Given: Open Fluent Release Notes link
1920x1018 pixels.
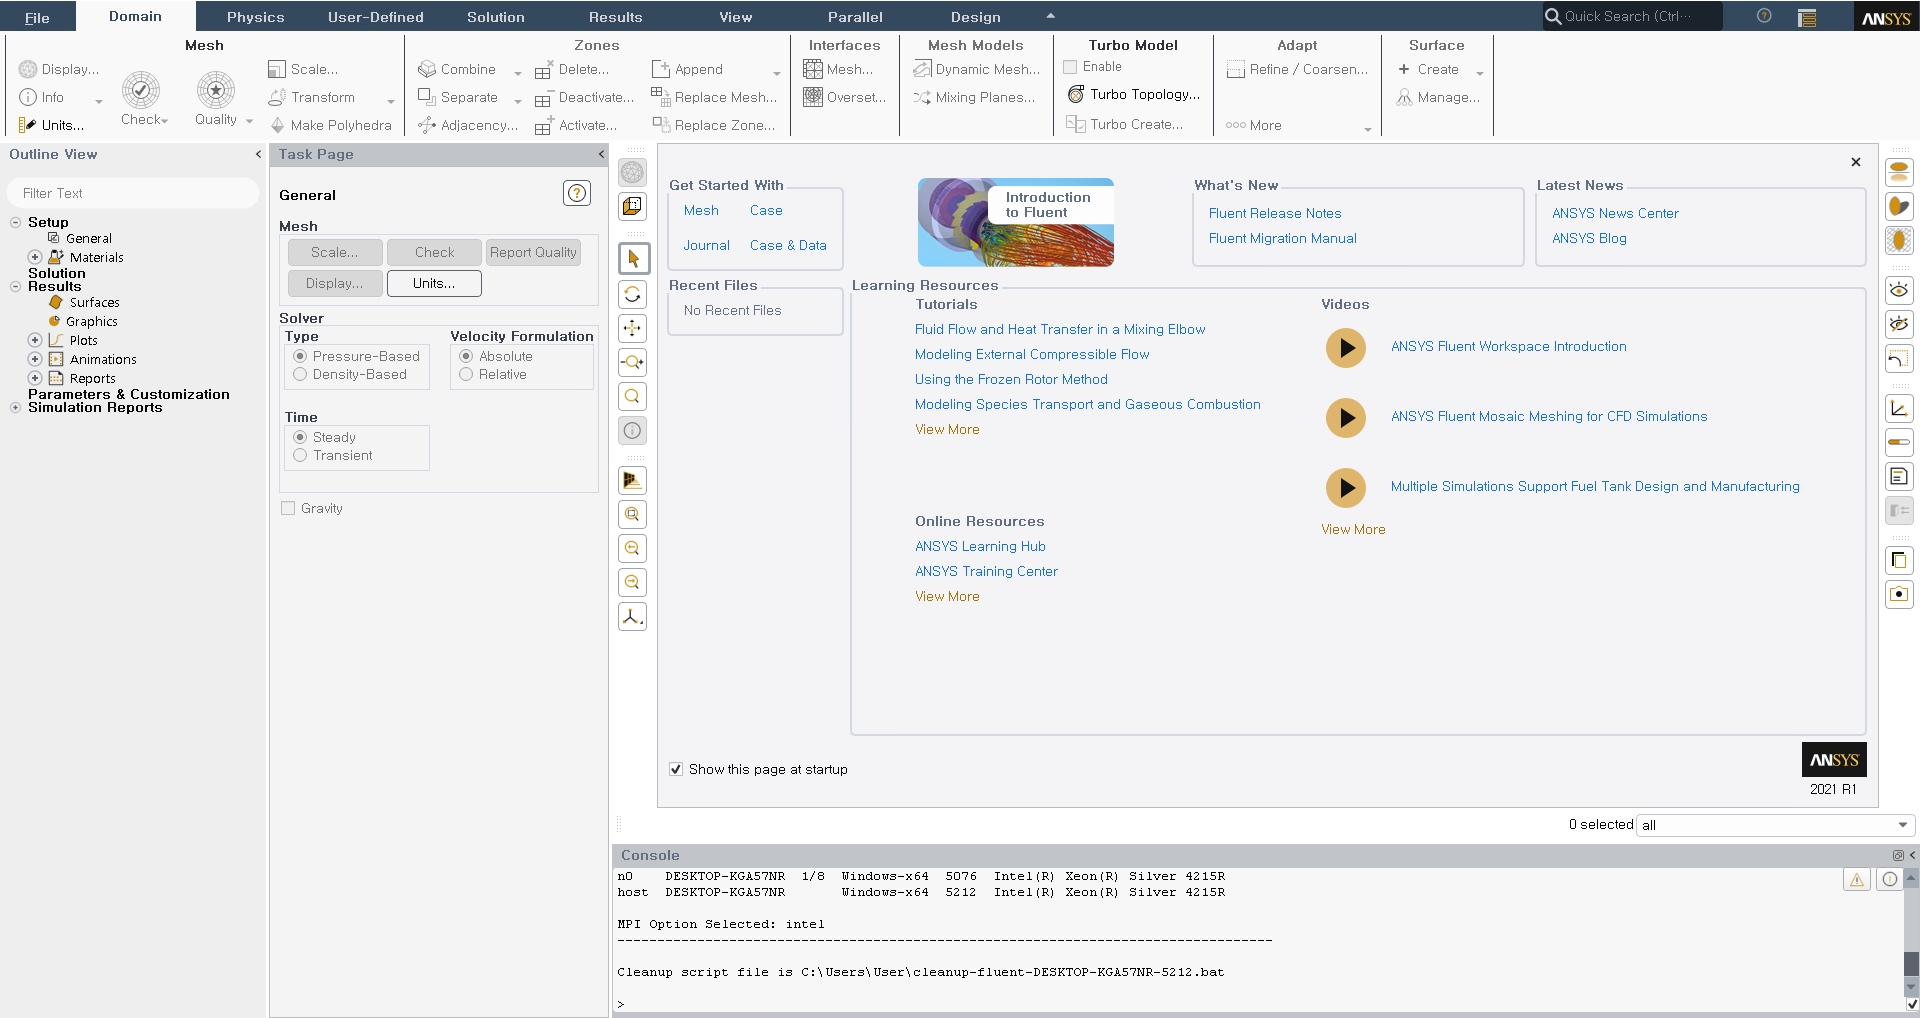Looking at the screenshot, I should [1275, 213].
